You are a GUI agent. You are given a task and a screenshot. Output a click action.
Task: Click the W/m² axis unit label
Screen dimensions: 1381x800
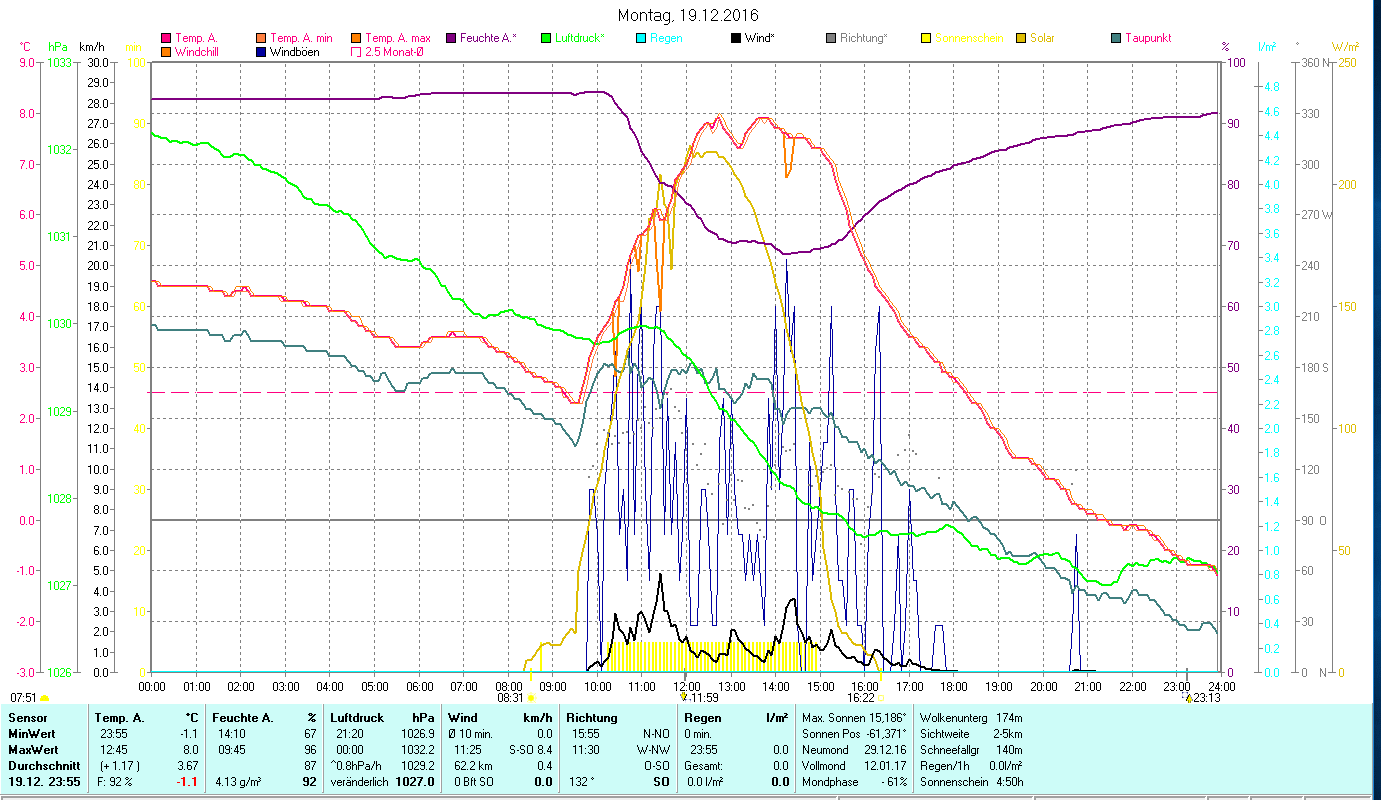(1345, 47)
